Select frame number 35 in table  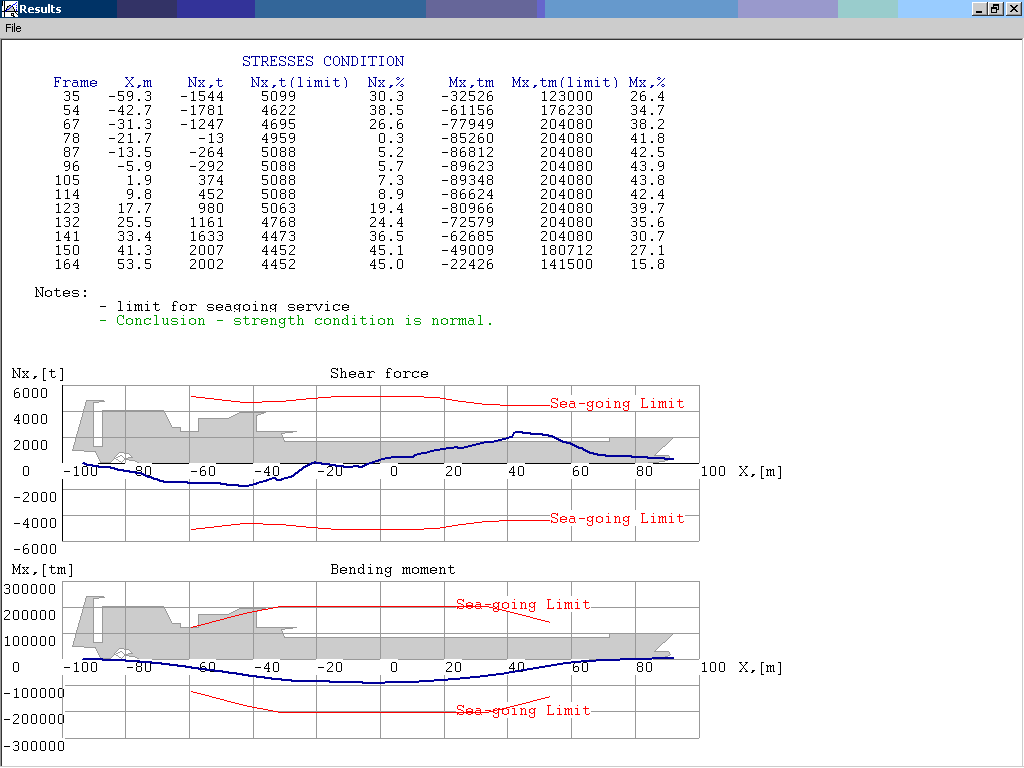tap(71, 97)
